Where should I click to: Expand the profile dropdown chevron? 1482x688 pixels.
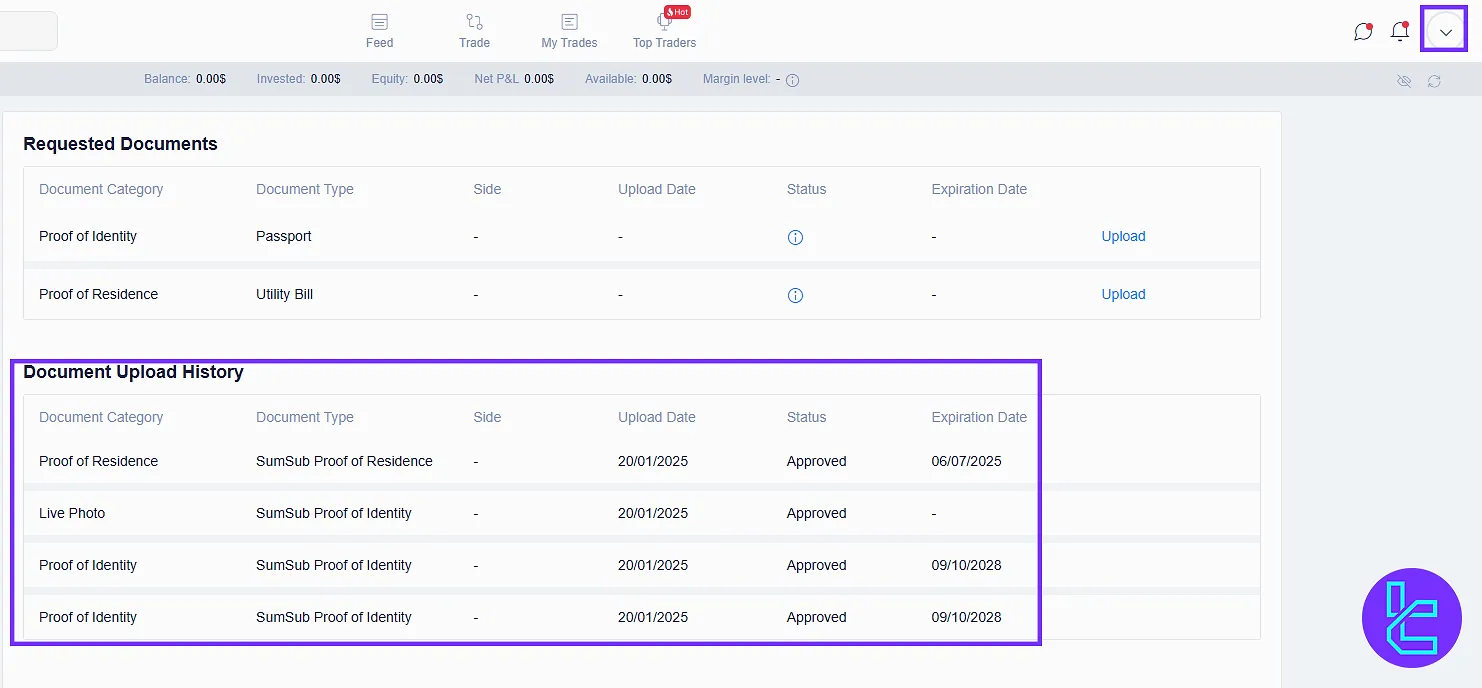1445,32
